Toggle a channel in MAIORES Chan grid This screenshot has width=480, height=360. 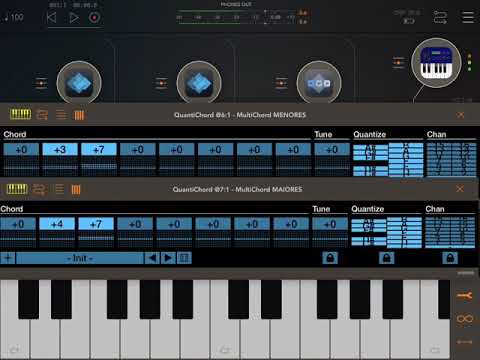coord(450,233)
